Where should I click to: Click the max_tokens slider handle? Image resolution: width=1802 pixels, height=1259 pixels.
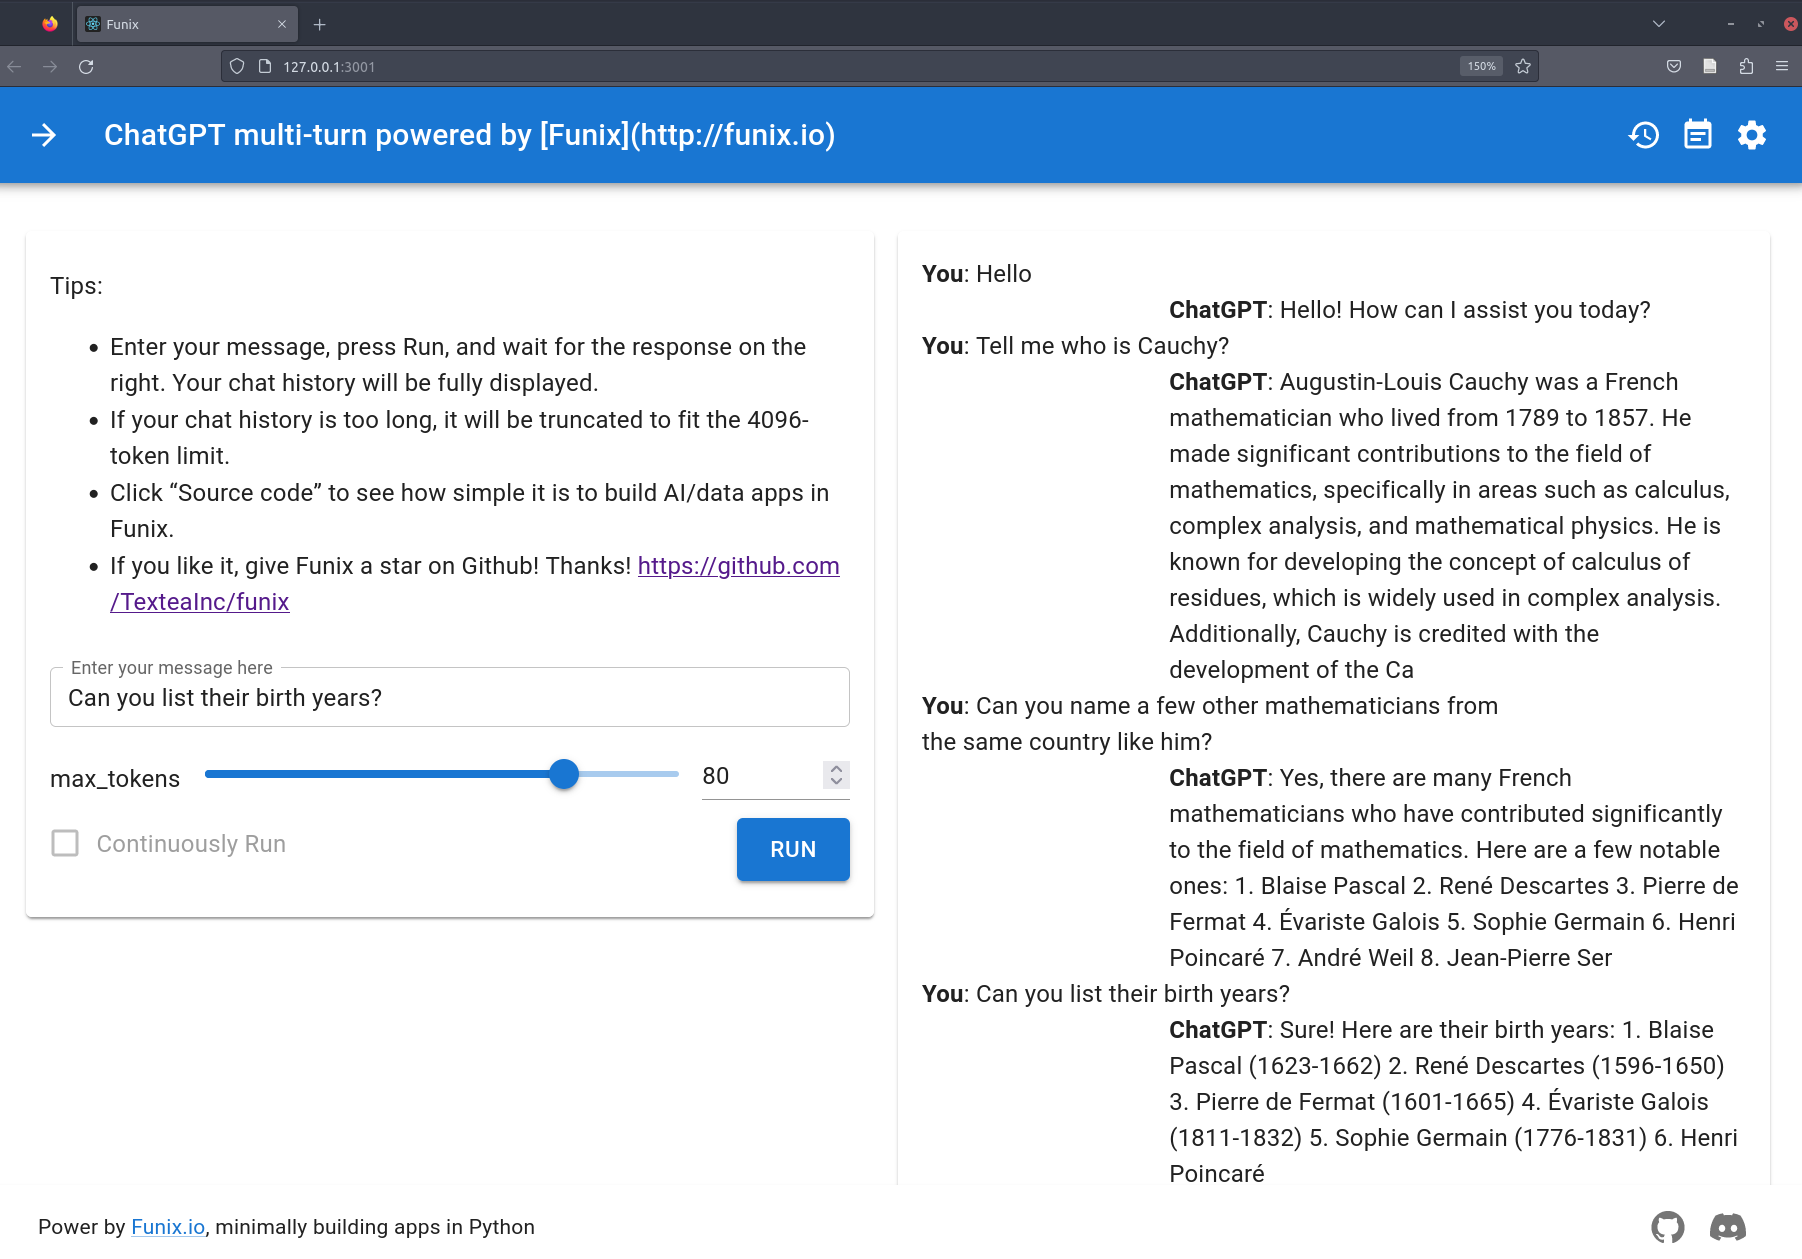[x=564, y=774]
